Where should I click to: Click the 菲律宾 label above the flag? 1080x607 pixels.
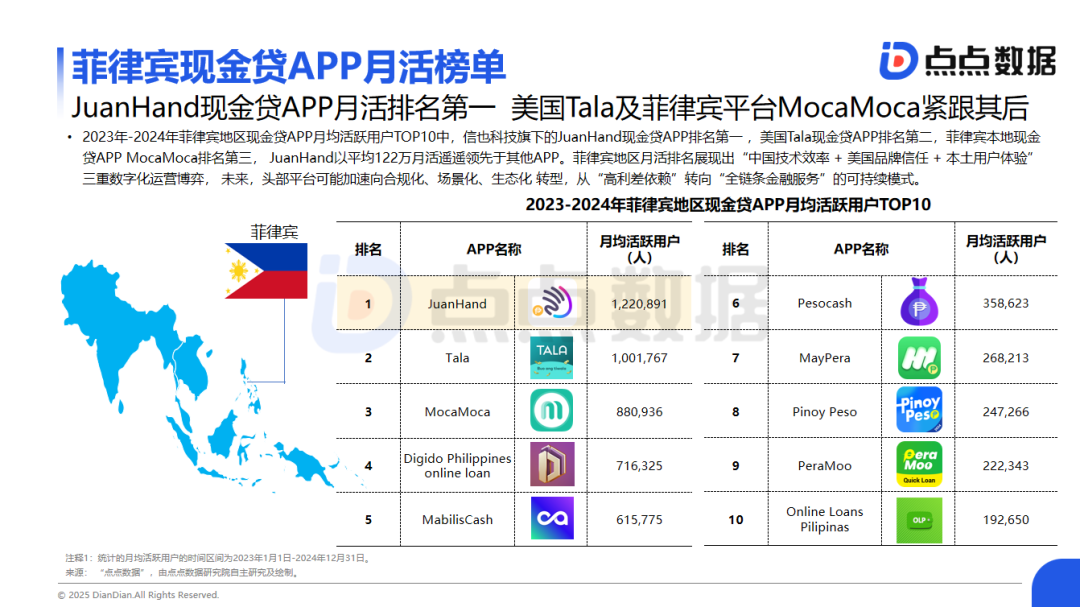pos(274,232)
